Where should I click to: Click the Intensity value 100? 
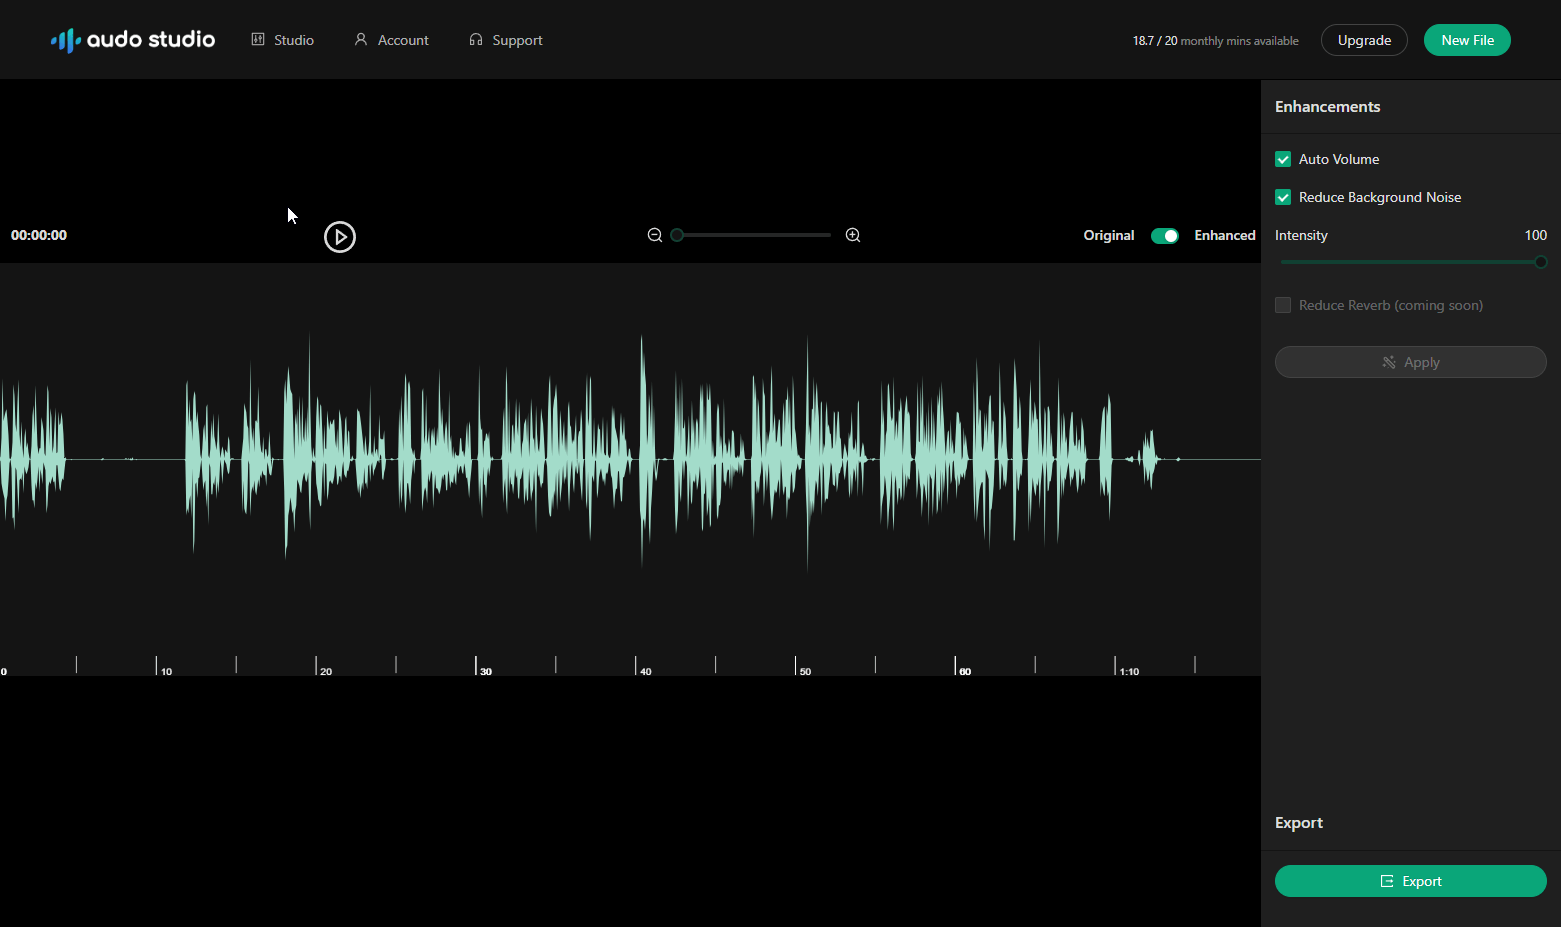tap(1536, 235)
